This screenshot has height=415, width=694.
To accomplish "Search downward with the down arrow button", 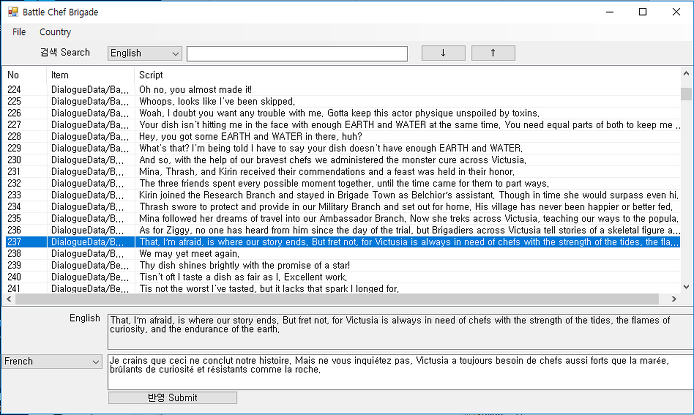I will click(443, 53).
